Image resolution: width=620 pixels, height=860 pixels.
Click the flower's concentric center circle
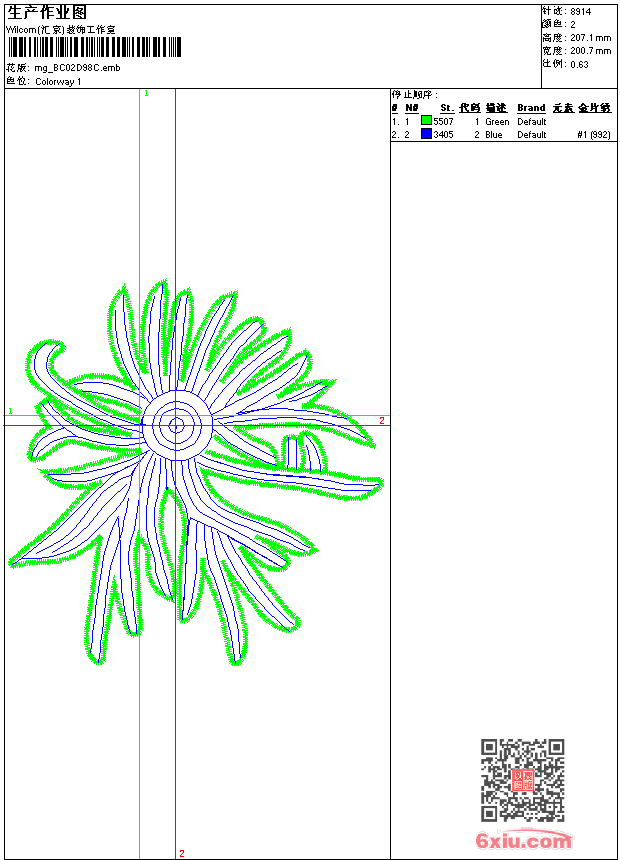coord(176,425)
